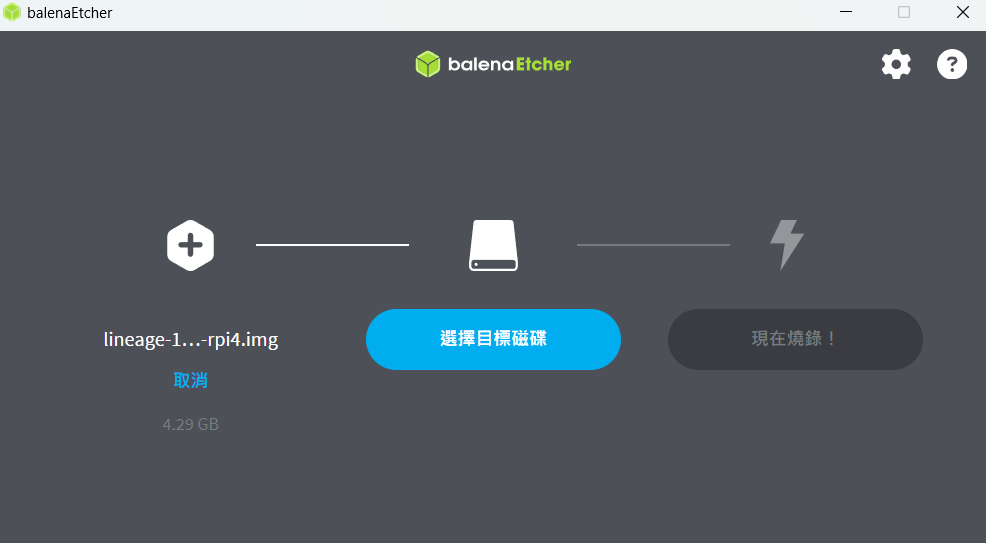
Task: Click the lineage-1...-rpi4.img file name
Action: click(191, 339)
